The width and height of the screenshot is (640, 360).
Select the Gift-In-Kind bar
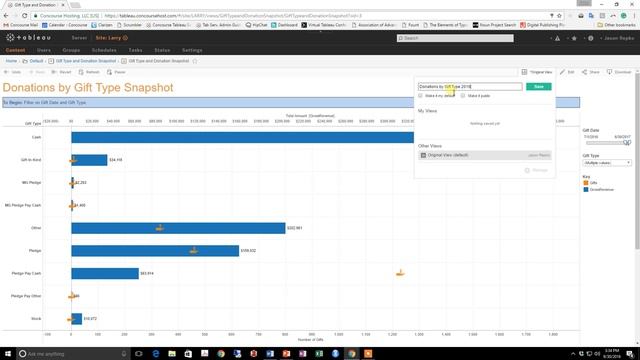point(89,160)
